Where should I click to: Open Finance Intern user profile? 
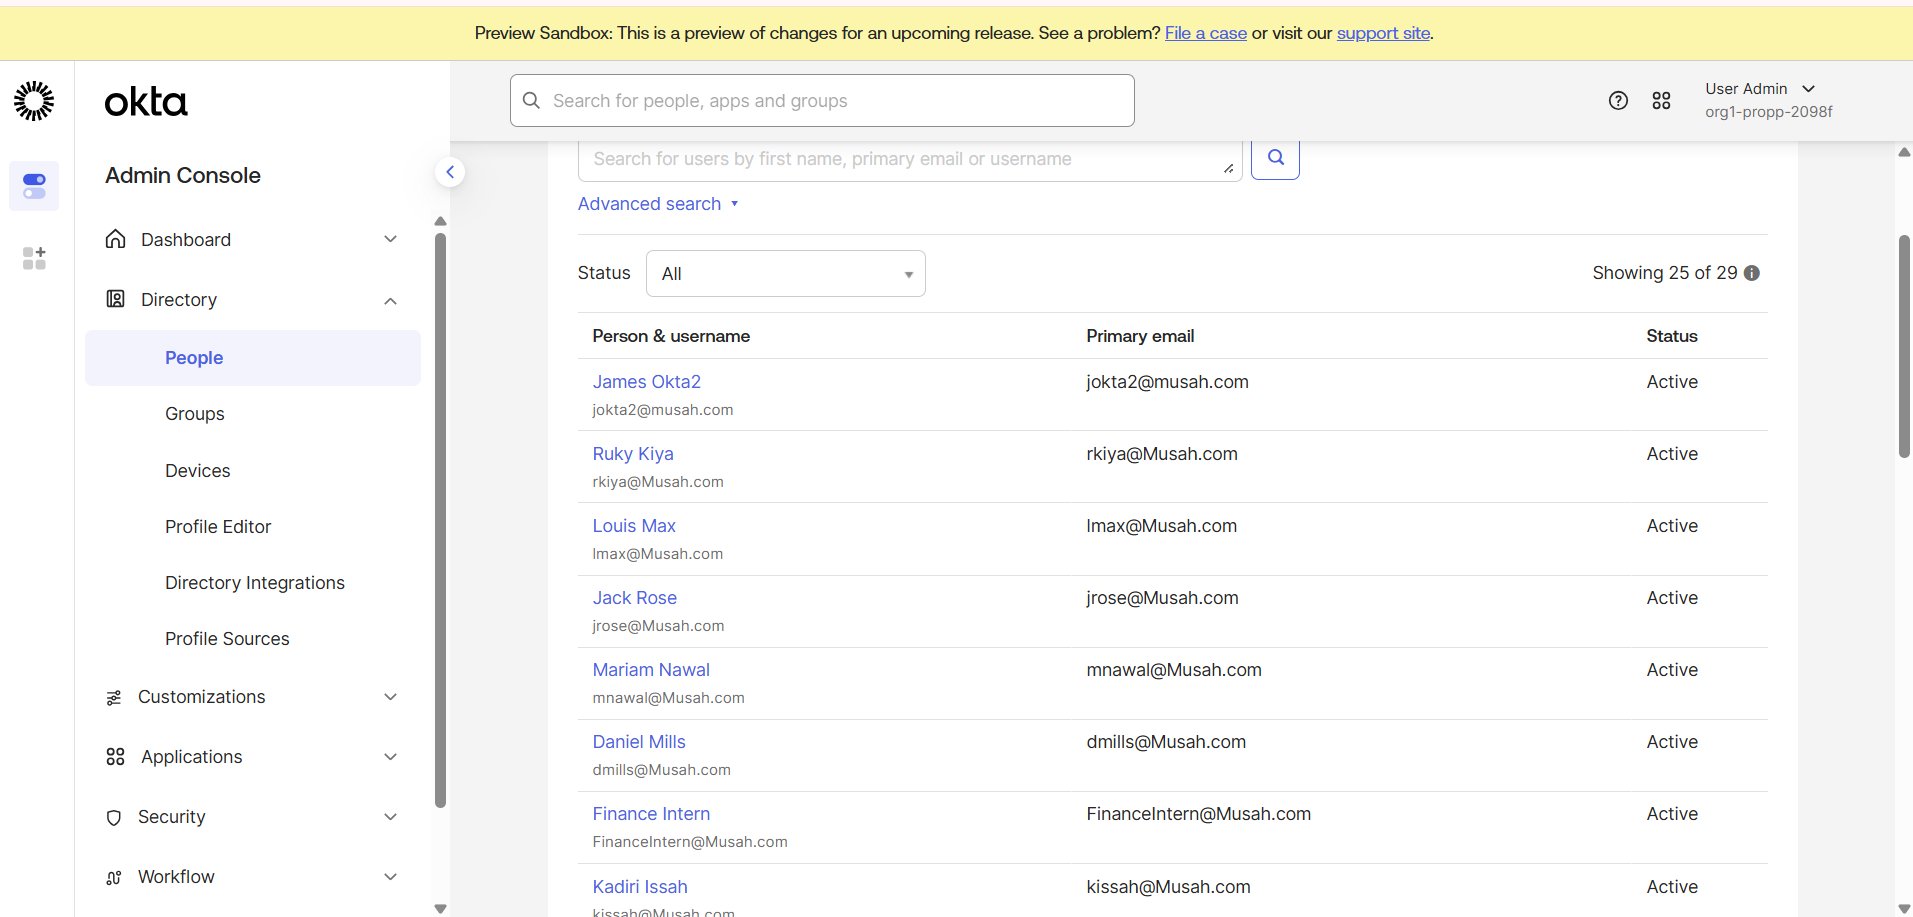tap(651, 814)
